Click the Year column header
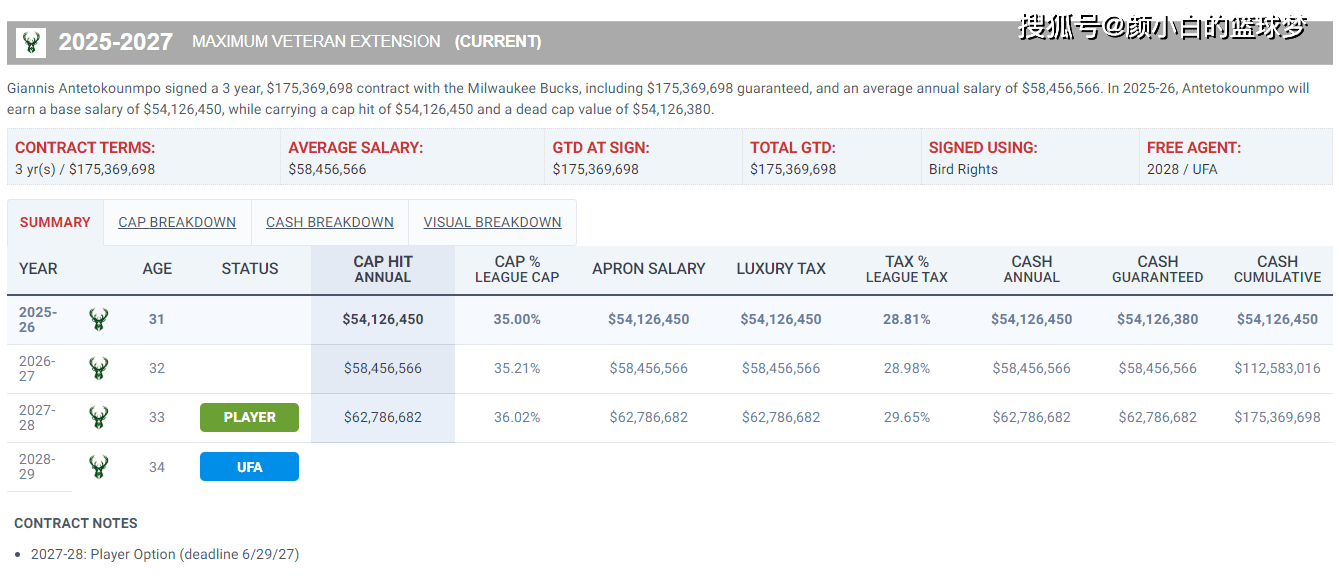This screenshot has width=1339, height=584. tap(38, 269)
